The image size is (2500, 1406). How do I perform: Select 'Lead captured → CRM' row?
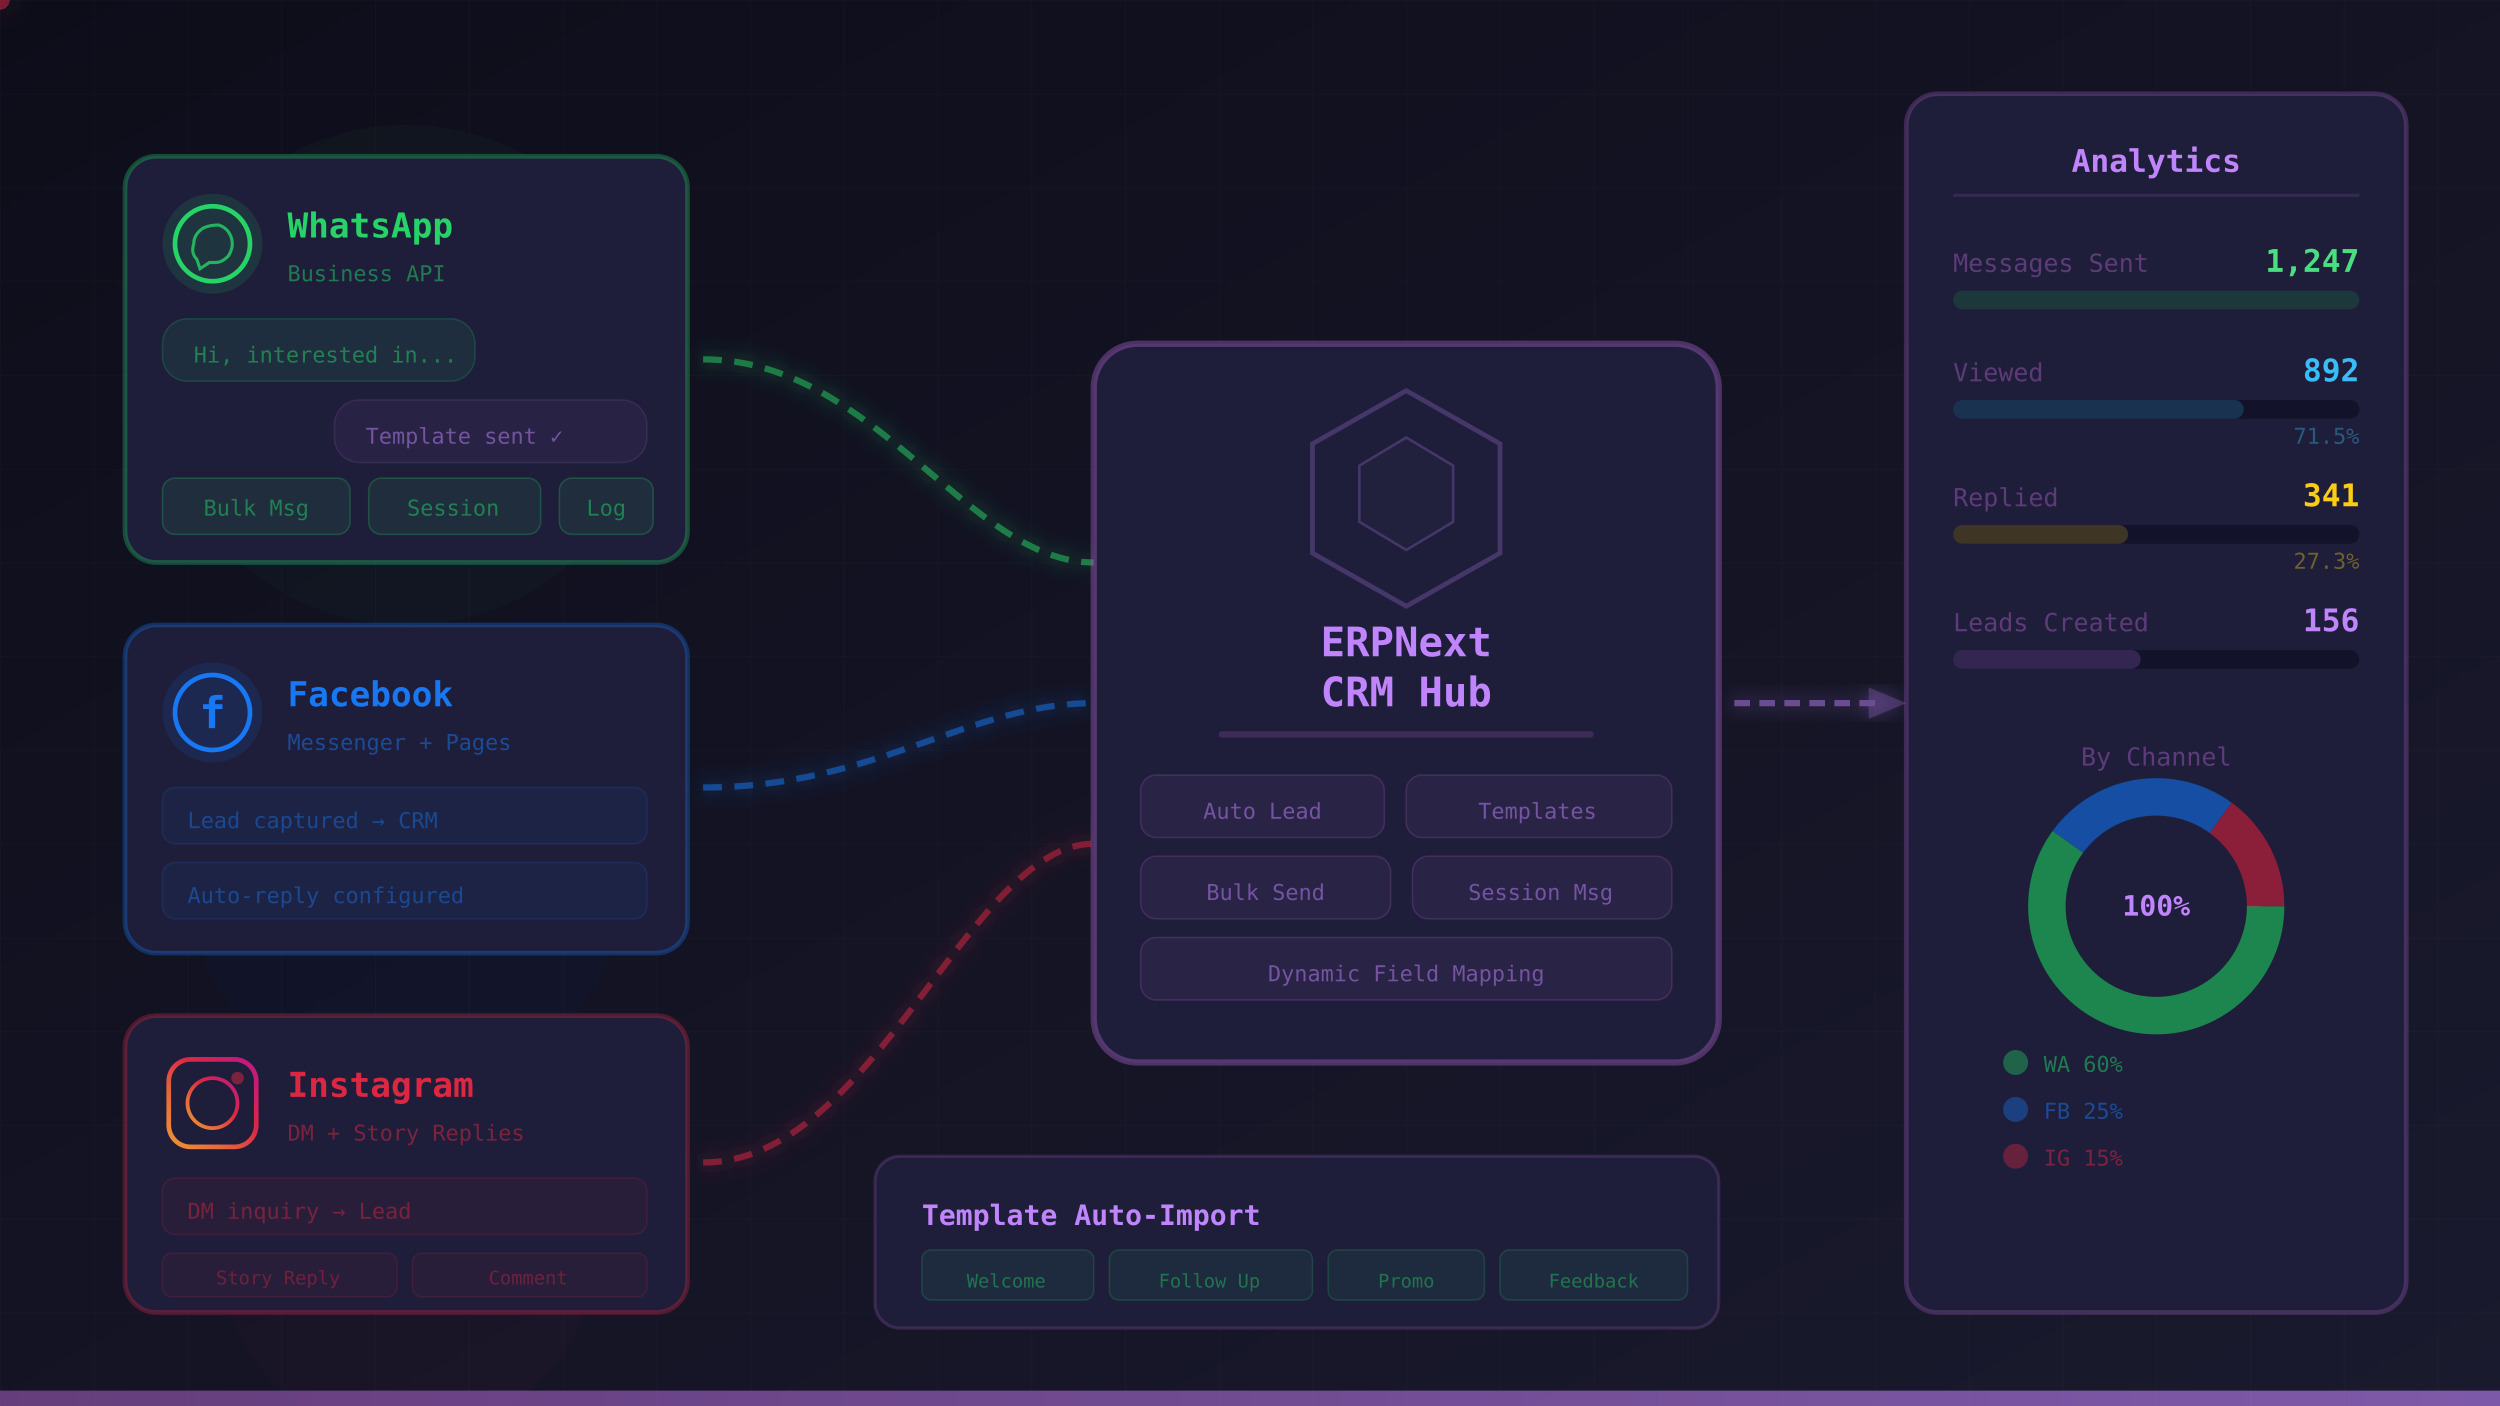[x=404, y=816]
